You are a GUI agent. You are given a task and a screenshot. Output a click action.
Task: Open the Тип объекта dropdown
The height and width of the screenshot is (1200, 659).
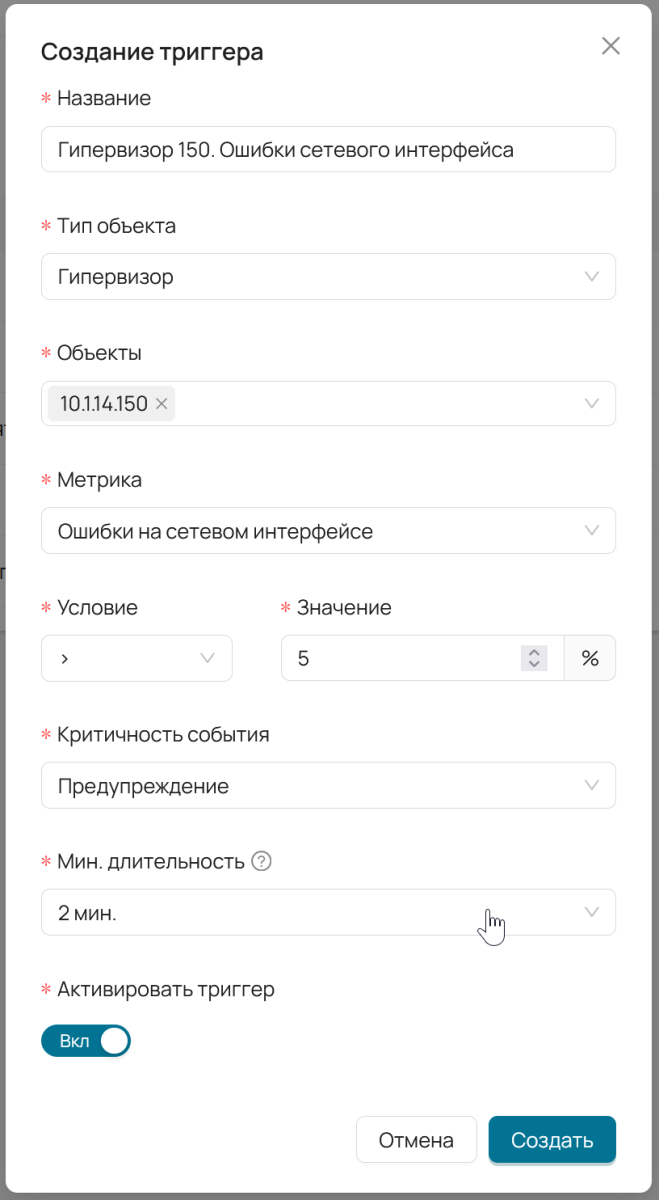pos(328,276)
